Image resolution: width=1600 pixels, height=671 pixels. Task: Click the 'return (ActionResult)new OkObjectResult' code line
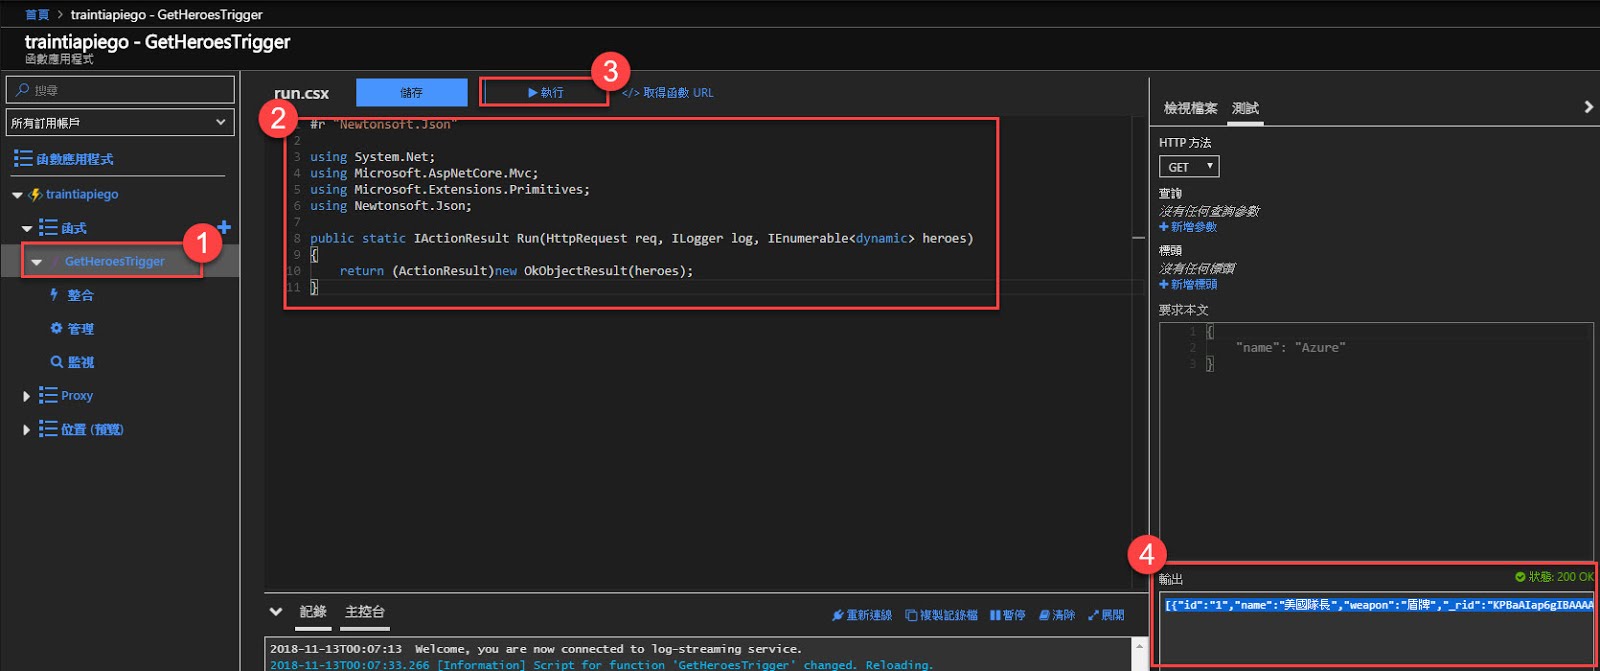point(516,270)
